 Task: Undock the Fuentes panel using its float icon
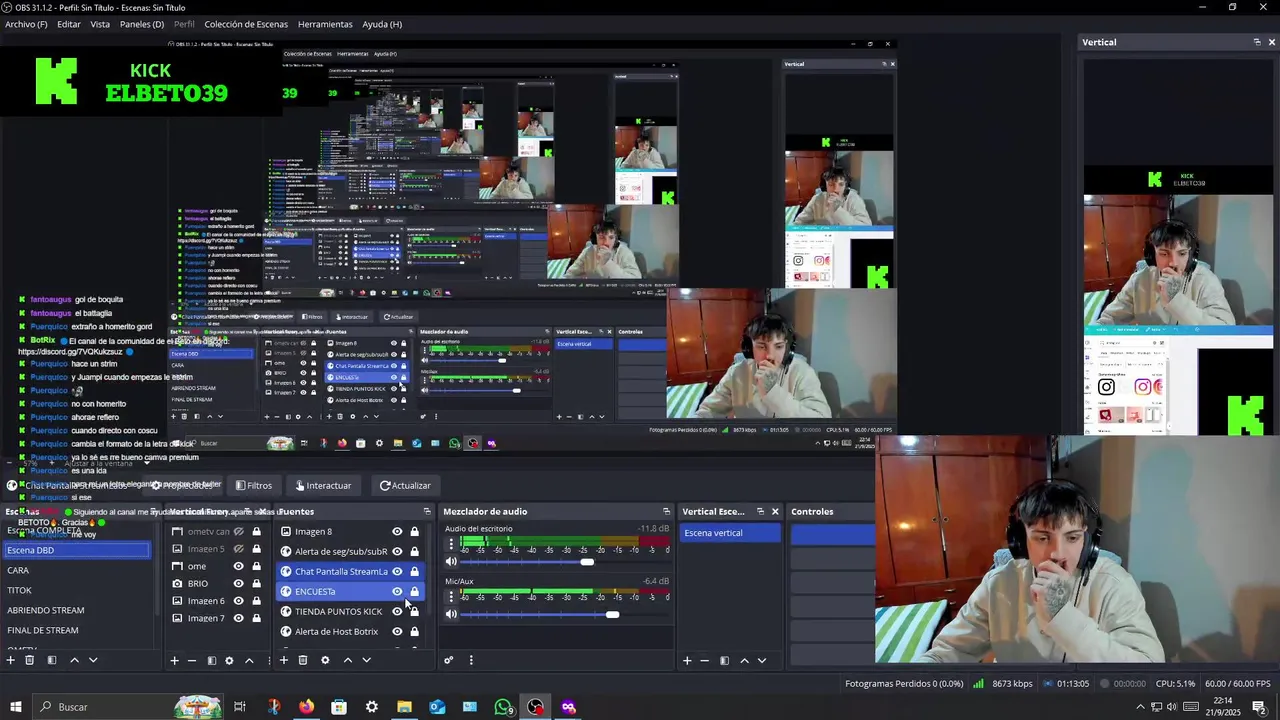(x=427, y=511)
